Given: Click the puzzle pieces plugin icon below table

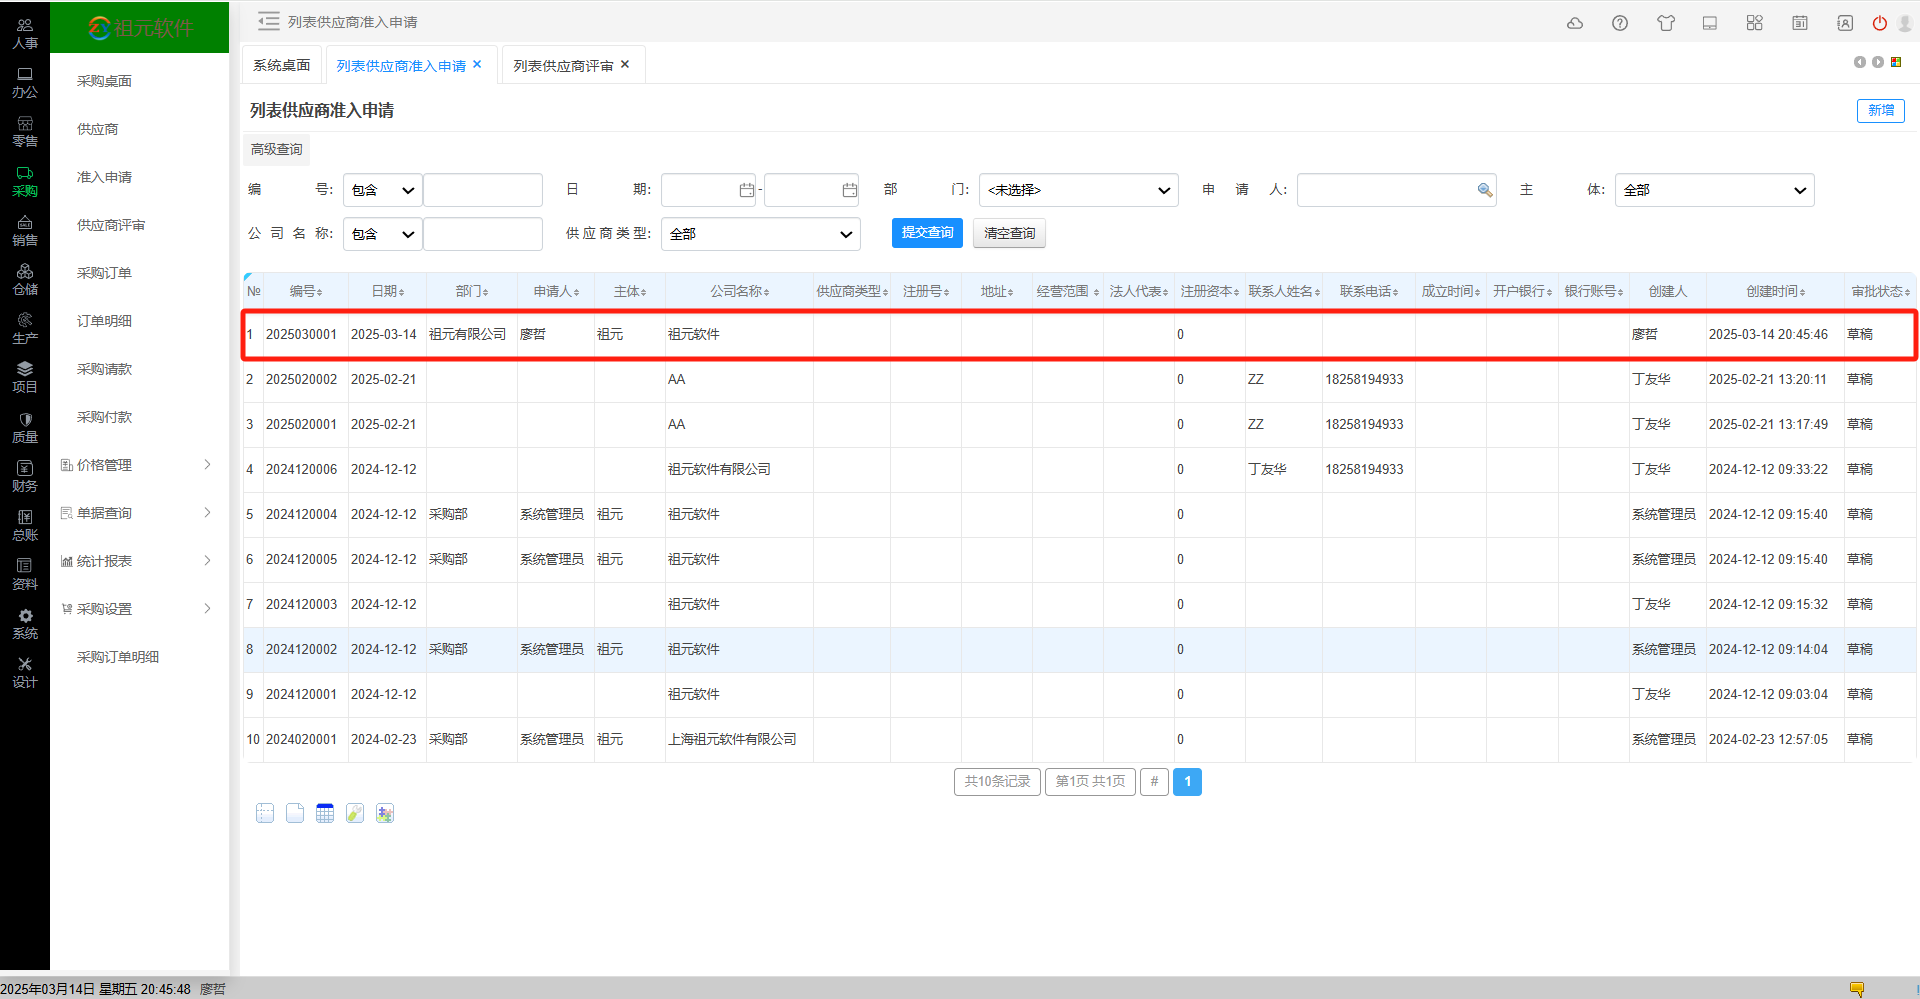Looking at the screenshot, I should 385,813.
